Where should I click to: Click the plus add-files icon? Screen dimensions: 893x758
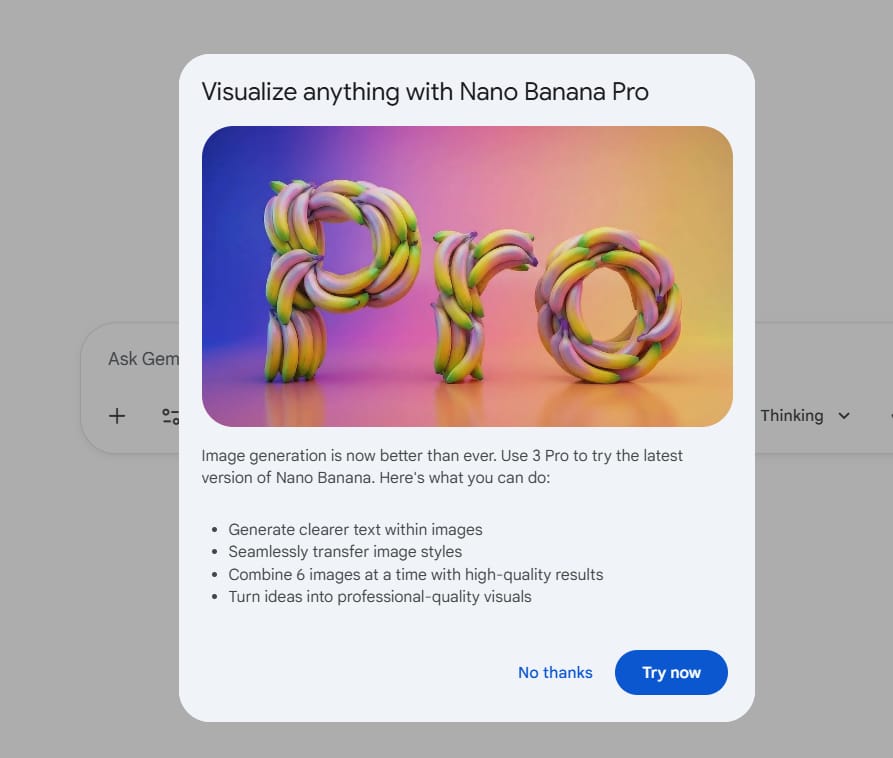pos(117,416)
